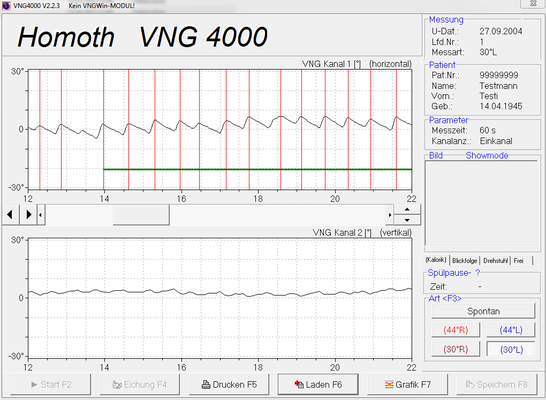The image size is (546, 400).
Task: Click the load icon on Laden
Action: (299, 384)
